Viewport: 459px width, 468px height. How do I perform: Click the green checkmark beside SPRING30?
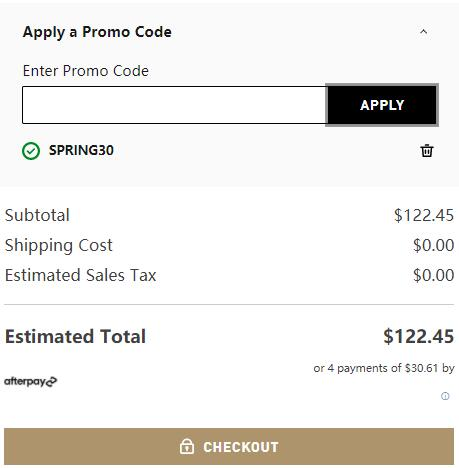(x=31, y=151)
